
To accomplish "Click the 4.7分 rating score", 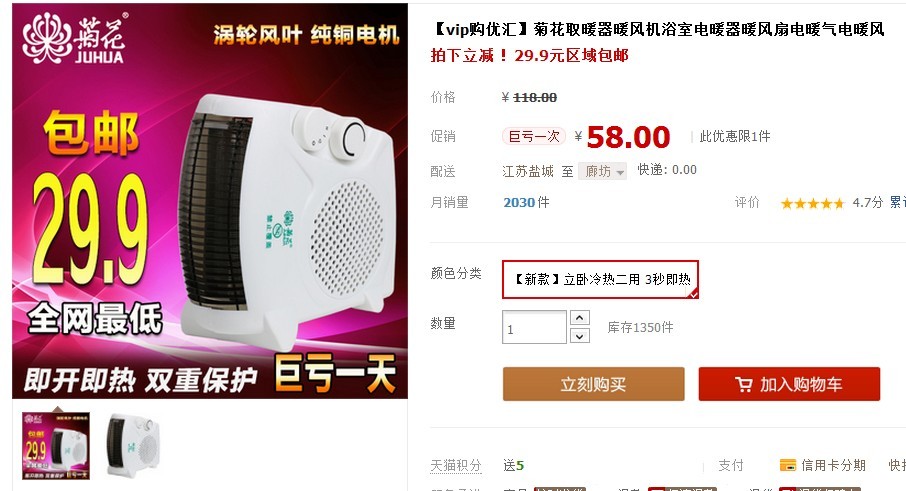I will [x=868, y=203].
